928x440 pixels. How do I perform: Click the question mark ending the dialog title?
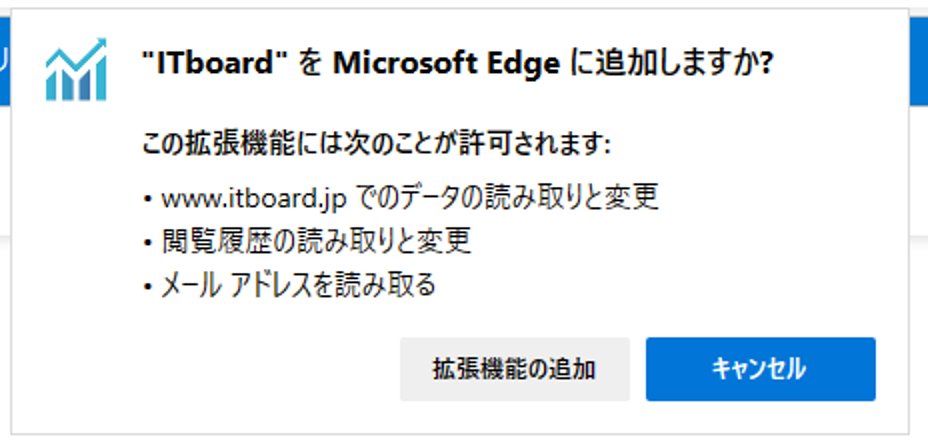click(766, 64)
